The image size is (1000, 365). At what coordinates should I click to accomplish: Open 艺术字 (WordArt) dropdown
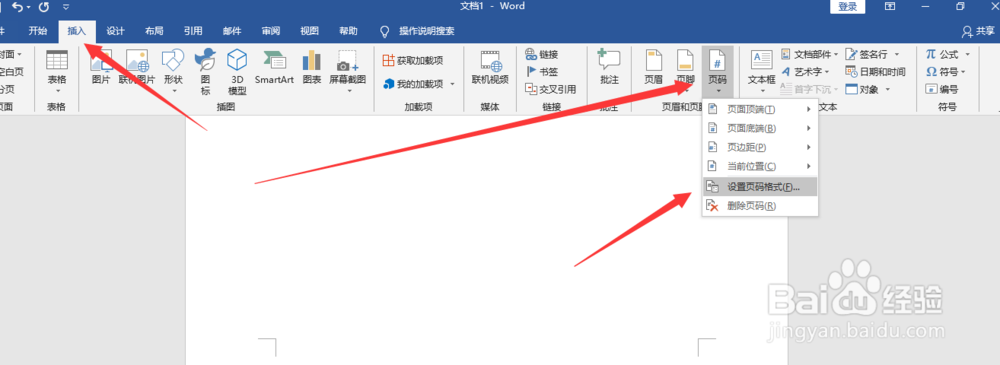805,71
